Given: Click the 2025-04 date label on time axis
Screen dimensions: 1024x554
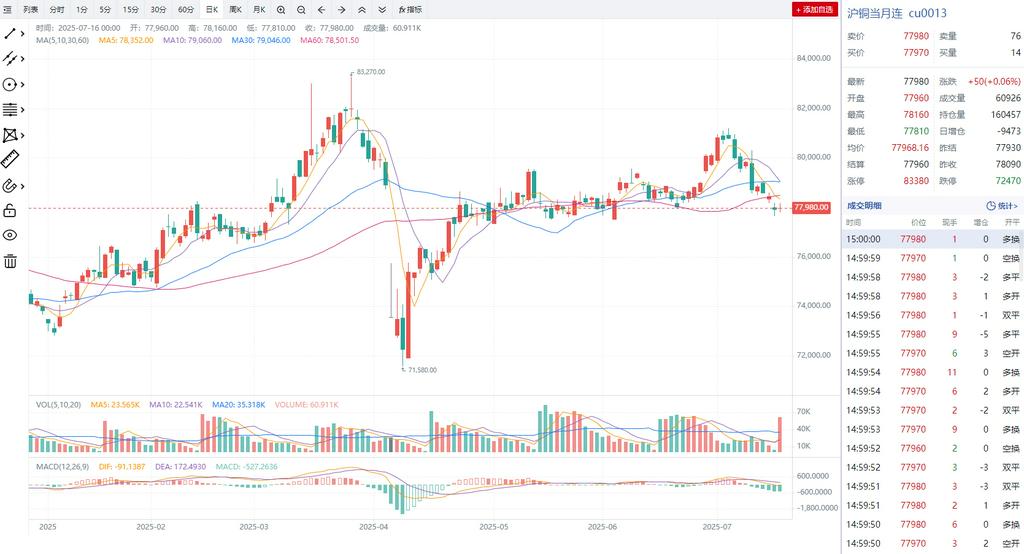Looking at the screenshot, I should click(x=374, y=527).
